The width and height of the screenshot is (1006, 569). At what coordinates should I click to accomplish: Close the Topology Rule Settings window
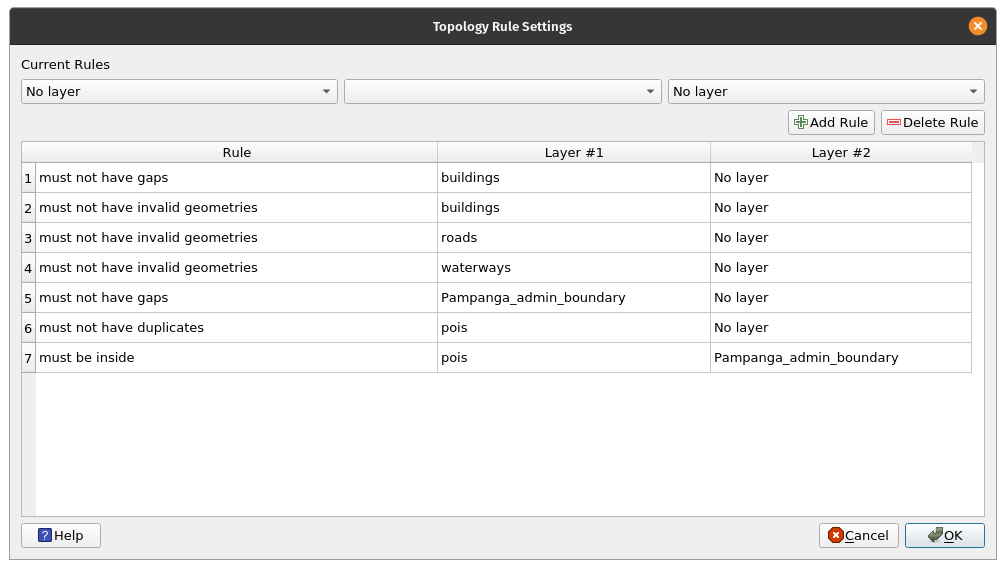[x=977, y=26]
